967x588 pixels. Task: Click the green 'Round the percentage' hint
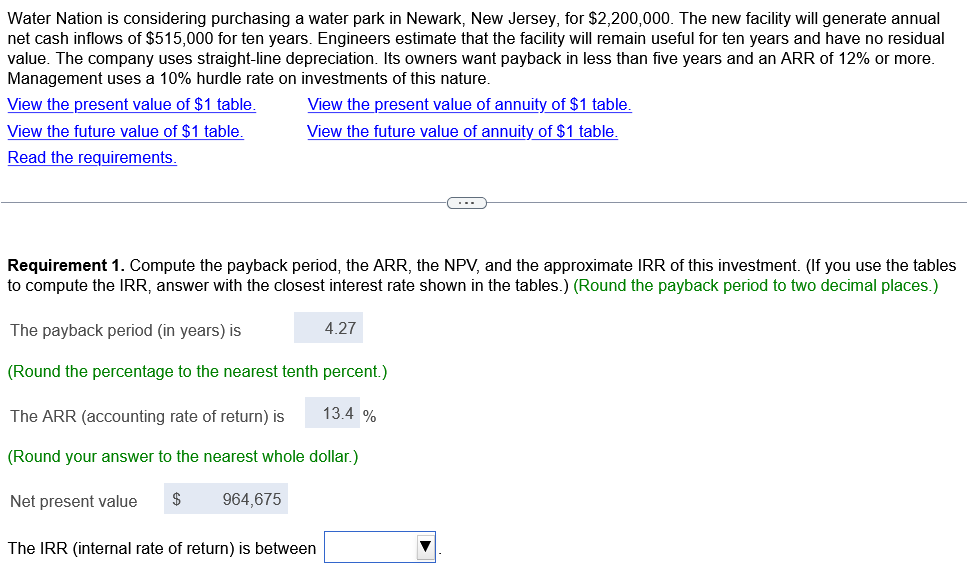197,371
